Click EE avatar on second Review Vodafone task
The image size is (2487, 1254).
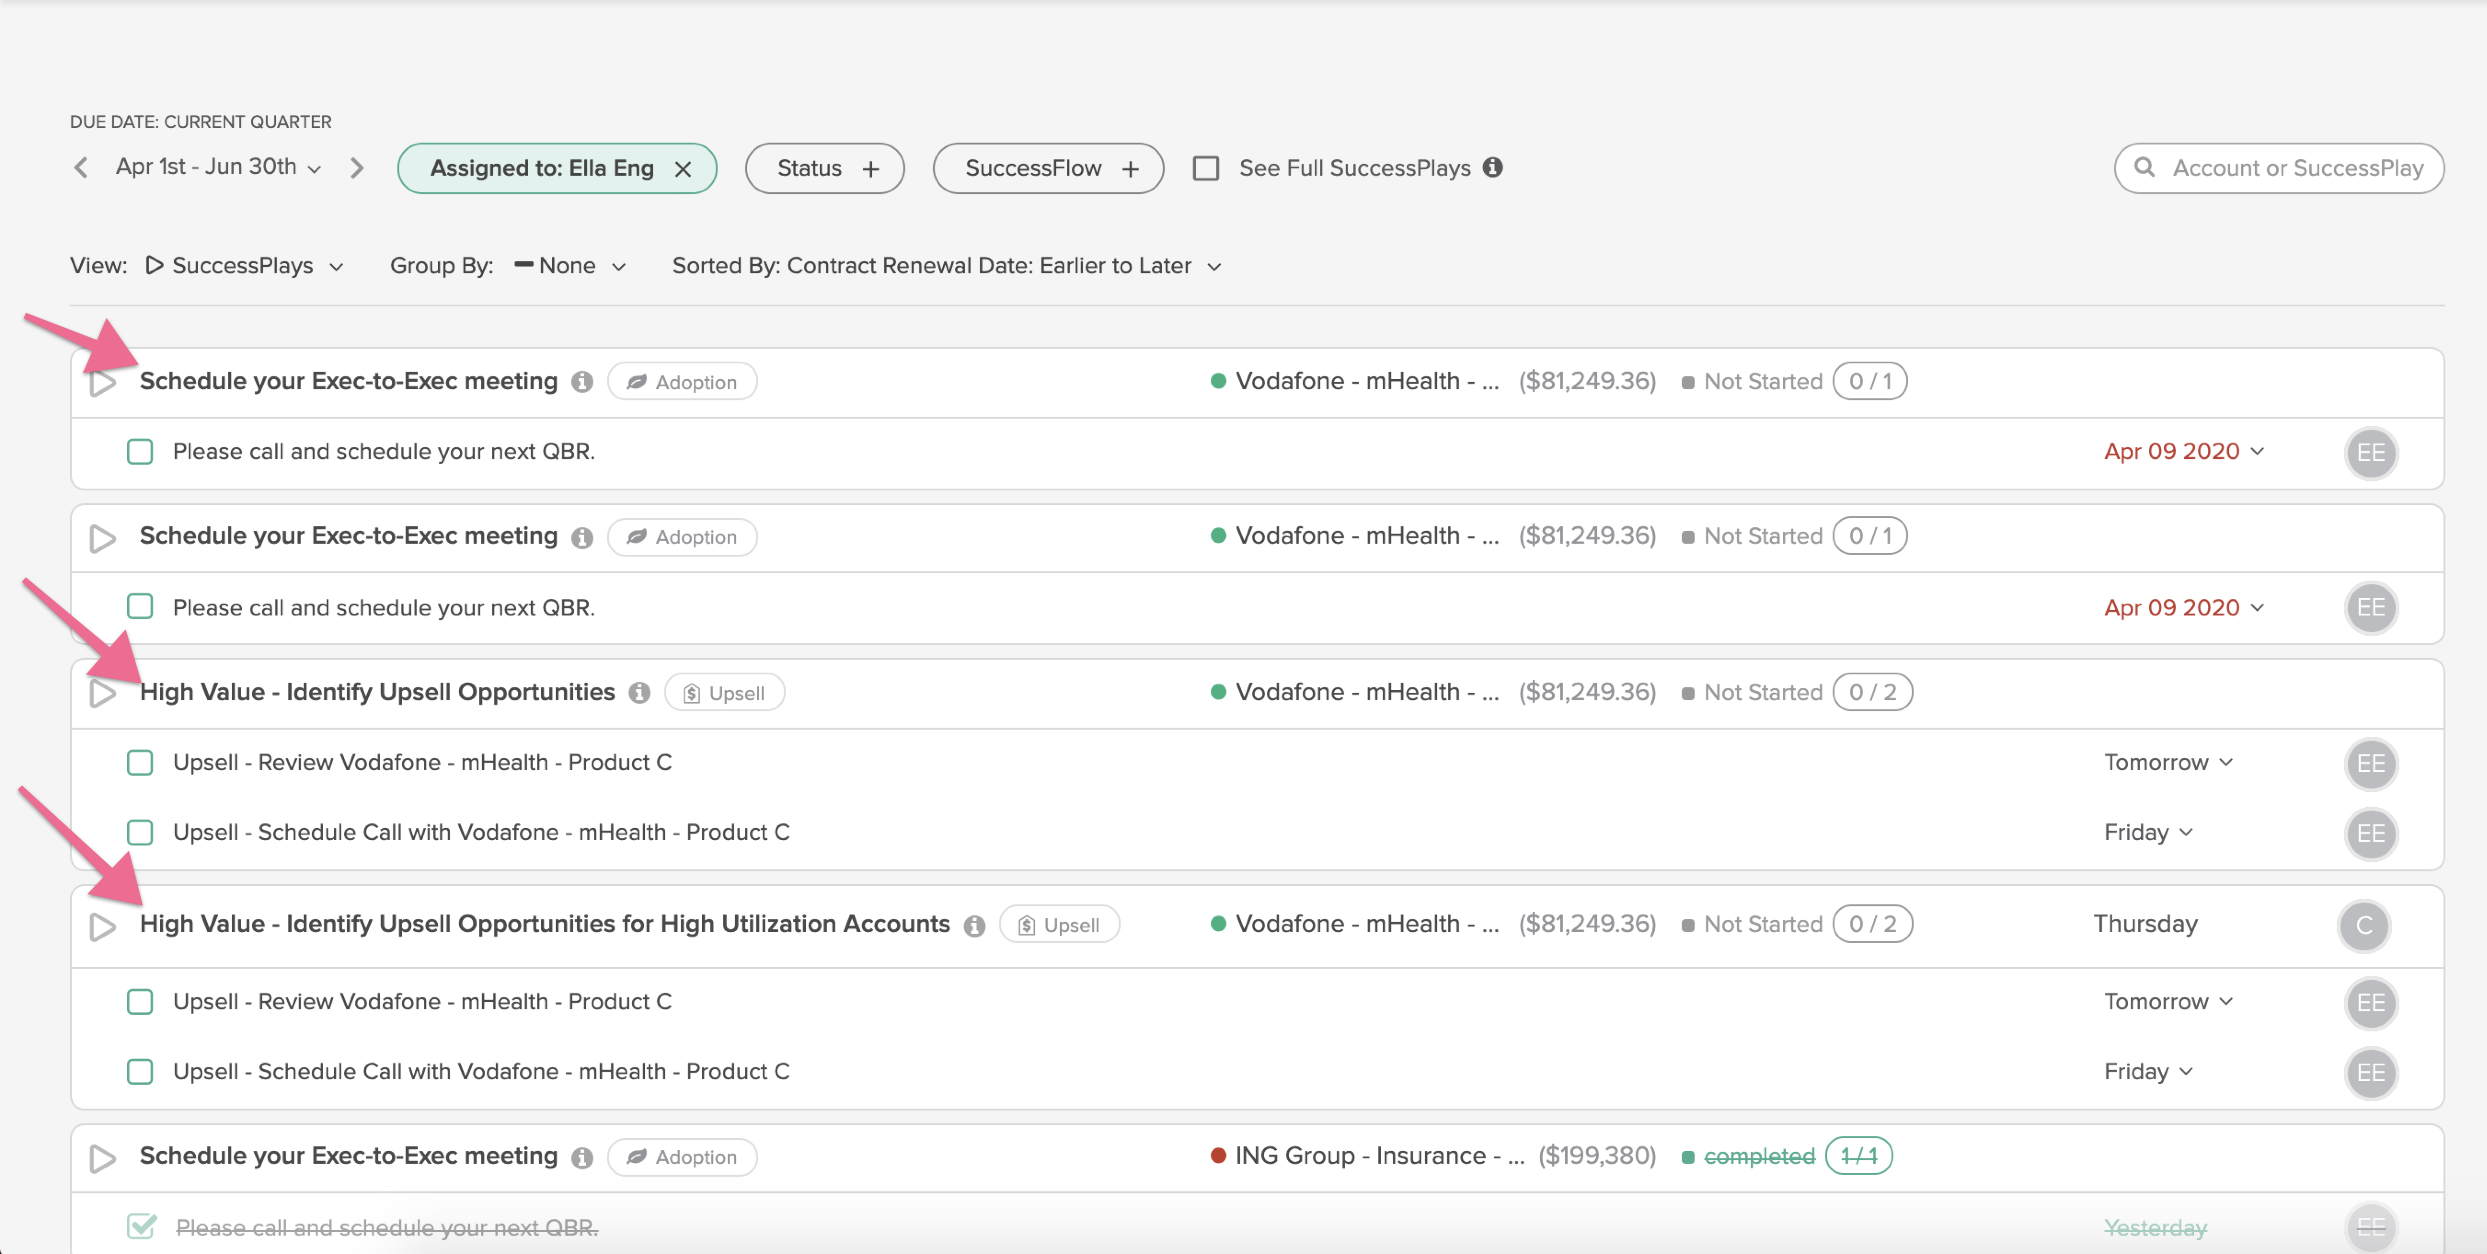click(2371, 1003)
